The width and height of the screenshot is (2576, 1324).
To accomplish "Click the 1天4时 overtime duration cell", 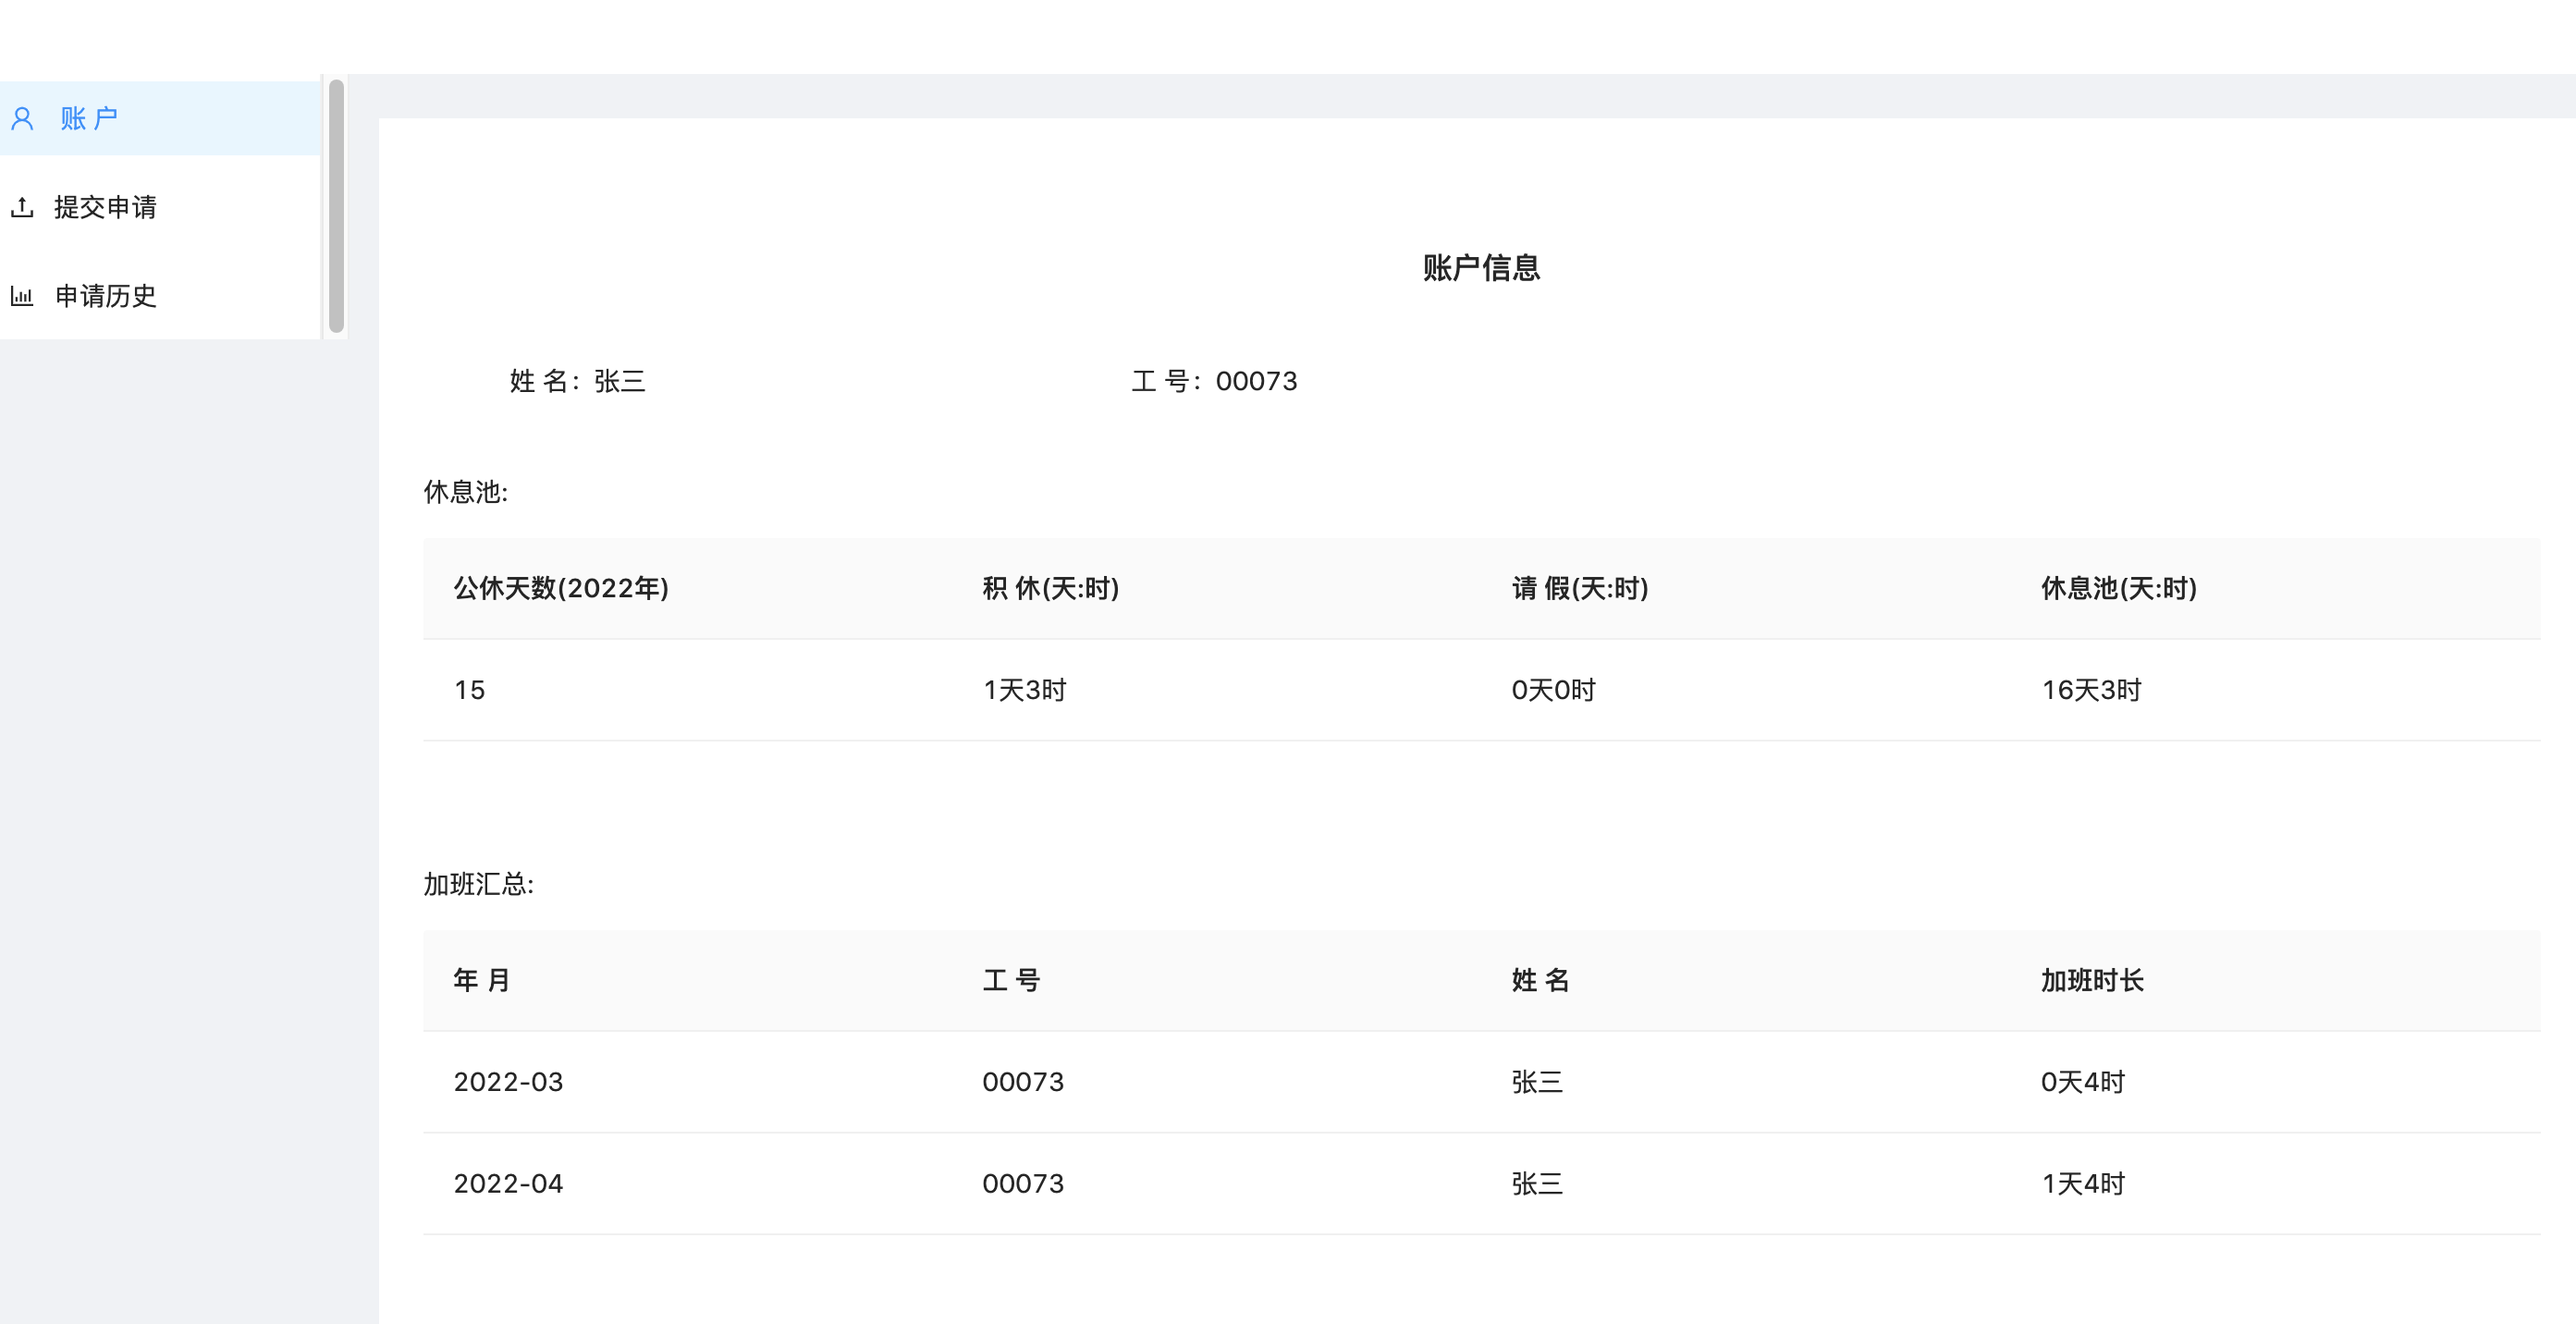I will [x=2082, y=1184].
